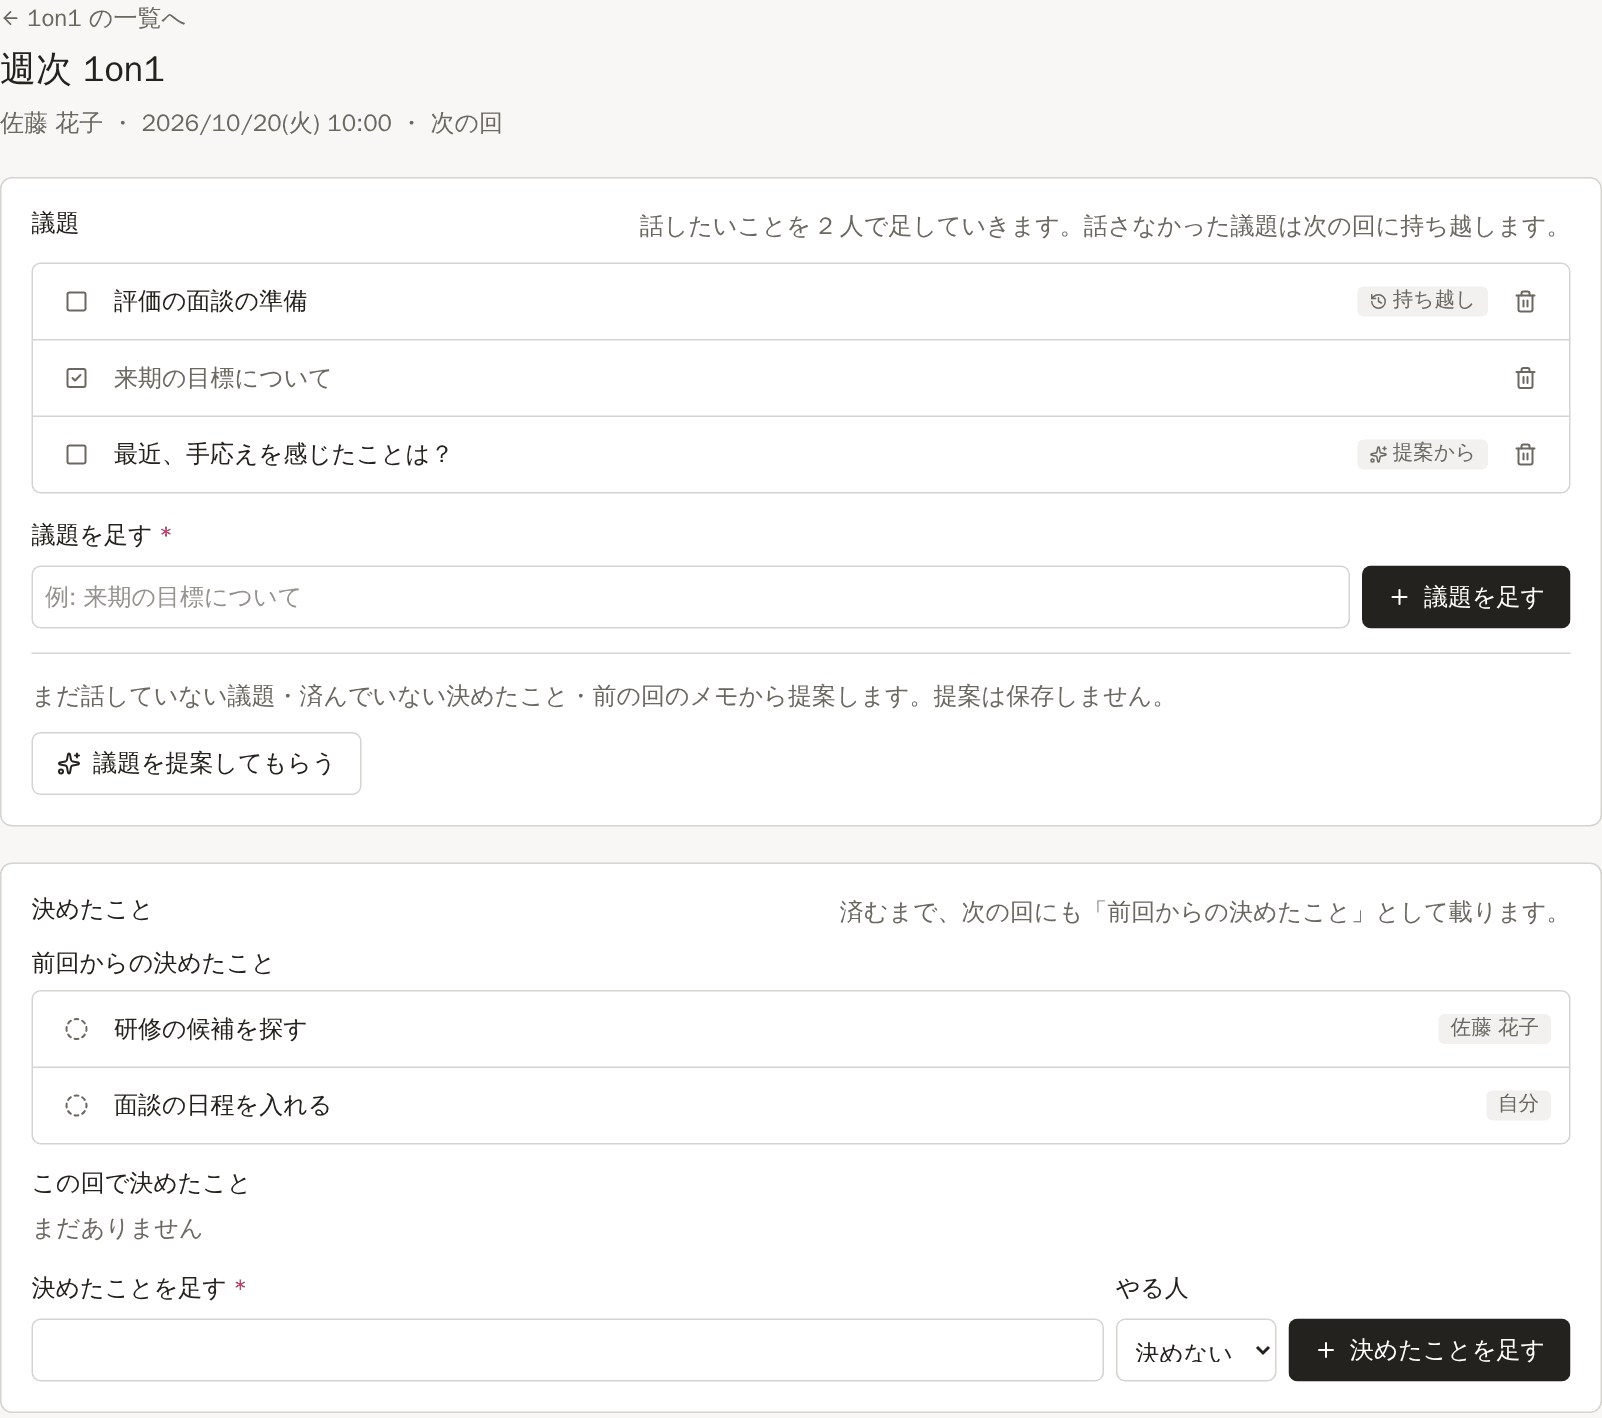Mark 研修の候補を探す as done

[76, 1029]
